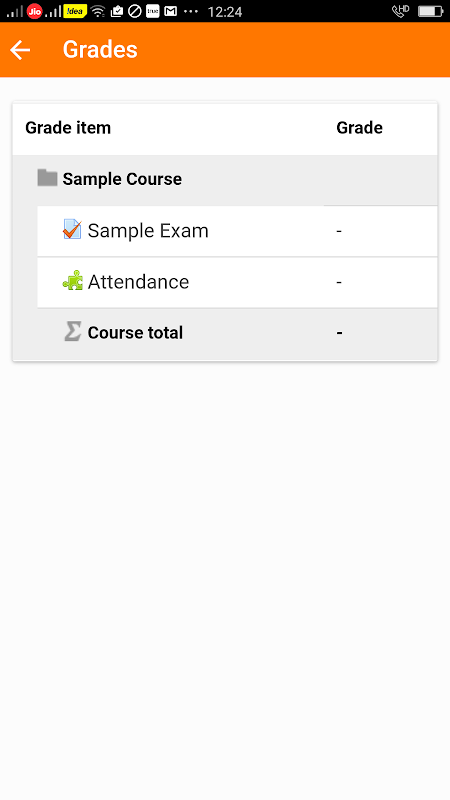Screen dimensions: 450x800
Task: Tap the Jio network icon in status bar
Action: coord(34,11)
